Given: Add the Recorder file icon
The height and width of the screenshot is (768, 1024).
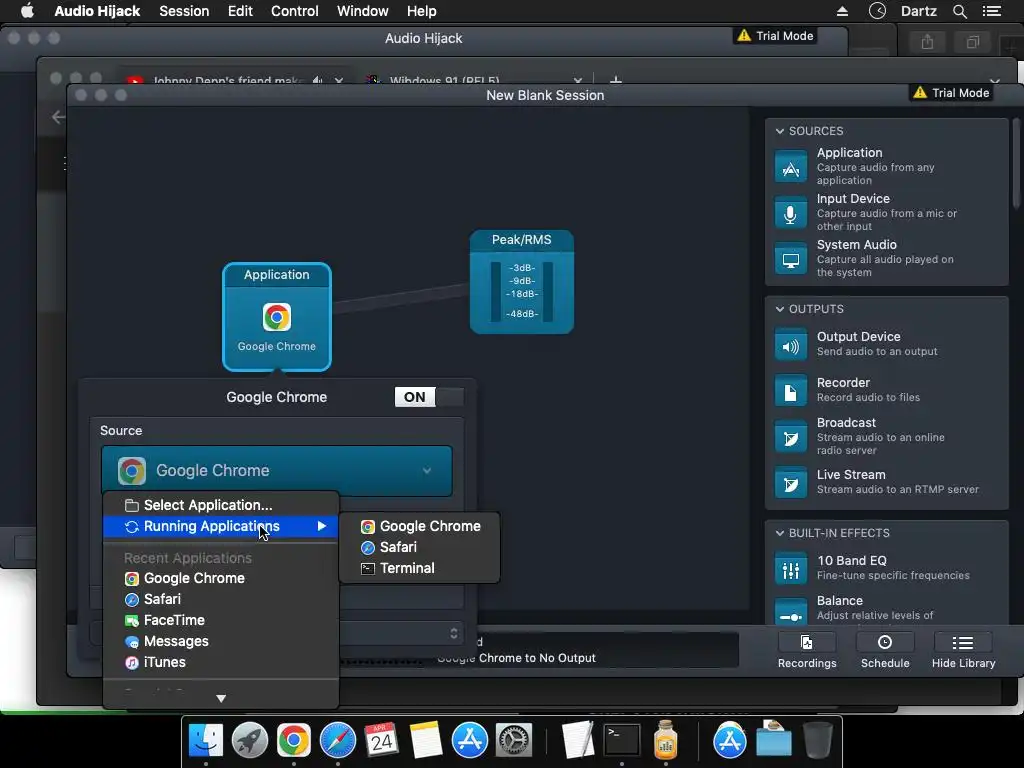Looking at the screenshot, I should [x=790, y=391].
